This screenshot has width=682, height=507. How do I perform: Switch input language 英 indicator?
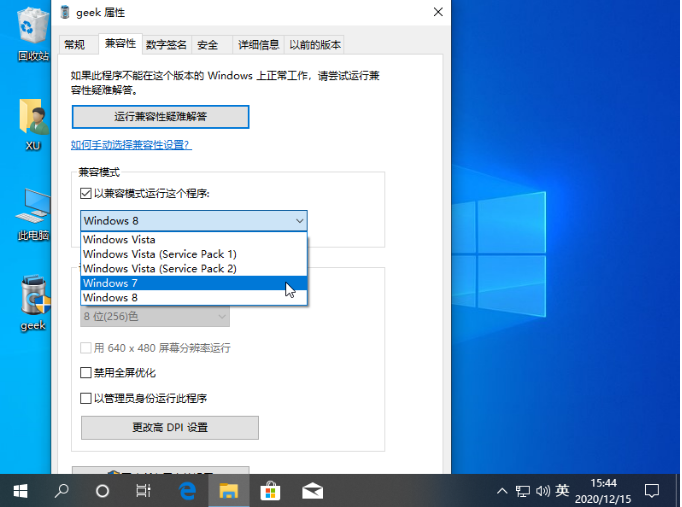coord(562,491)
